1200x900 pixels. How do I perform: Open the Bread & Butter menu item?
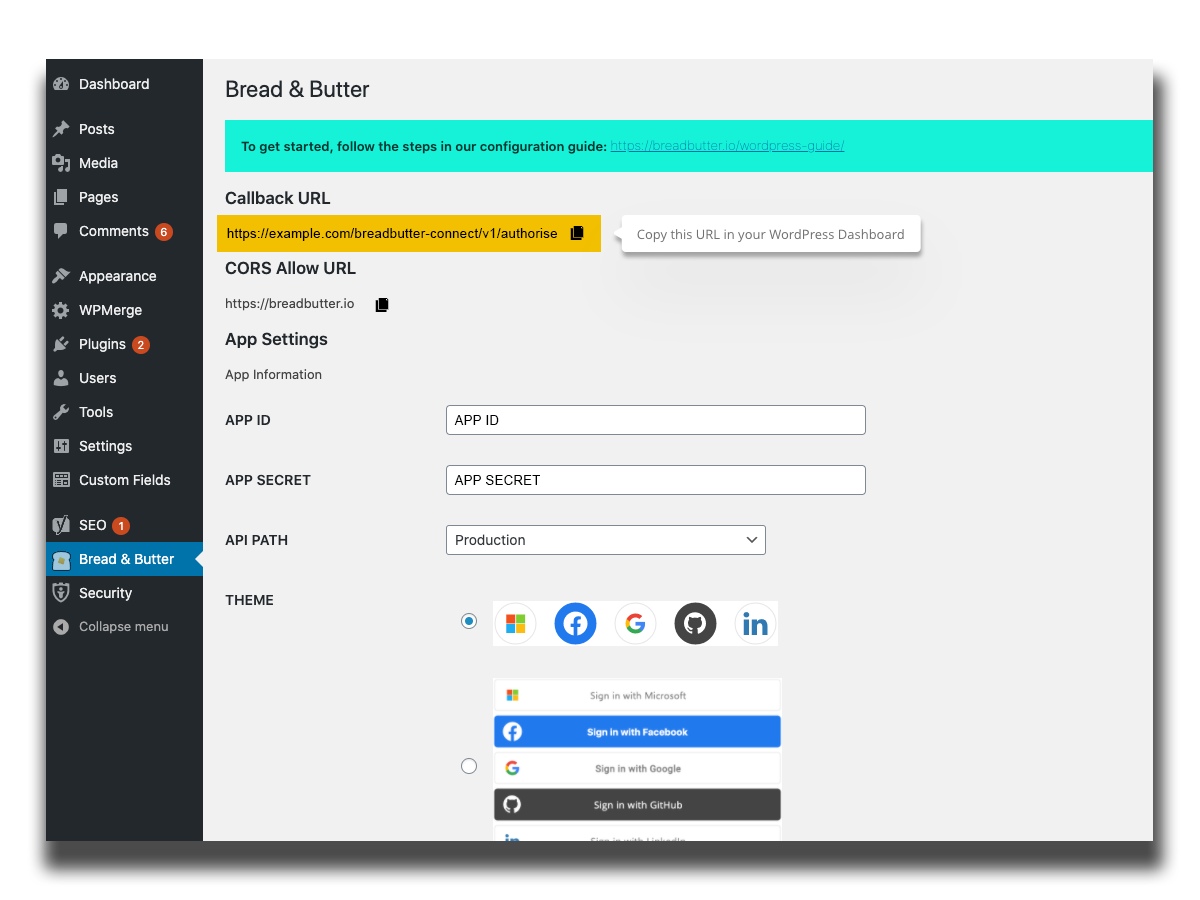(x=125, y=559)
